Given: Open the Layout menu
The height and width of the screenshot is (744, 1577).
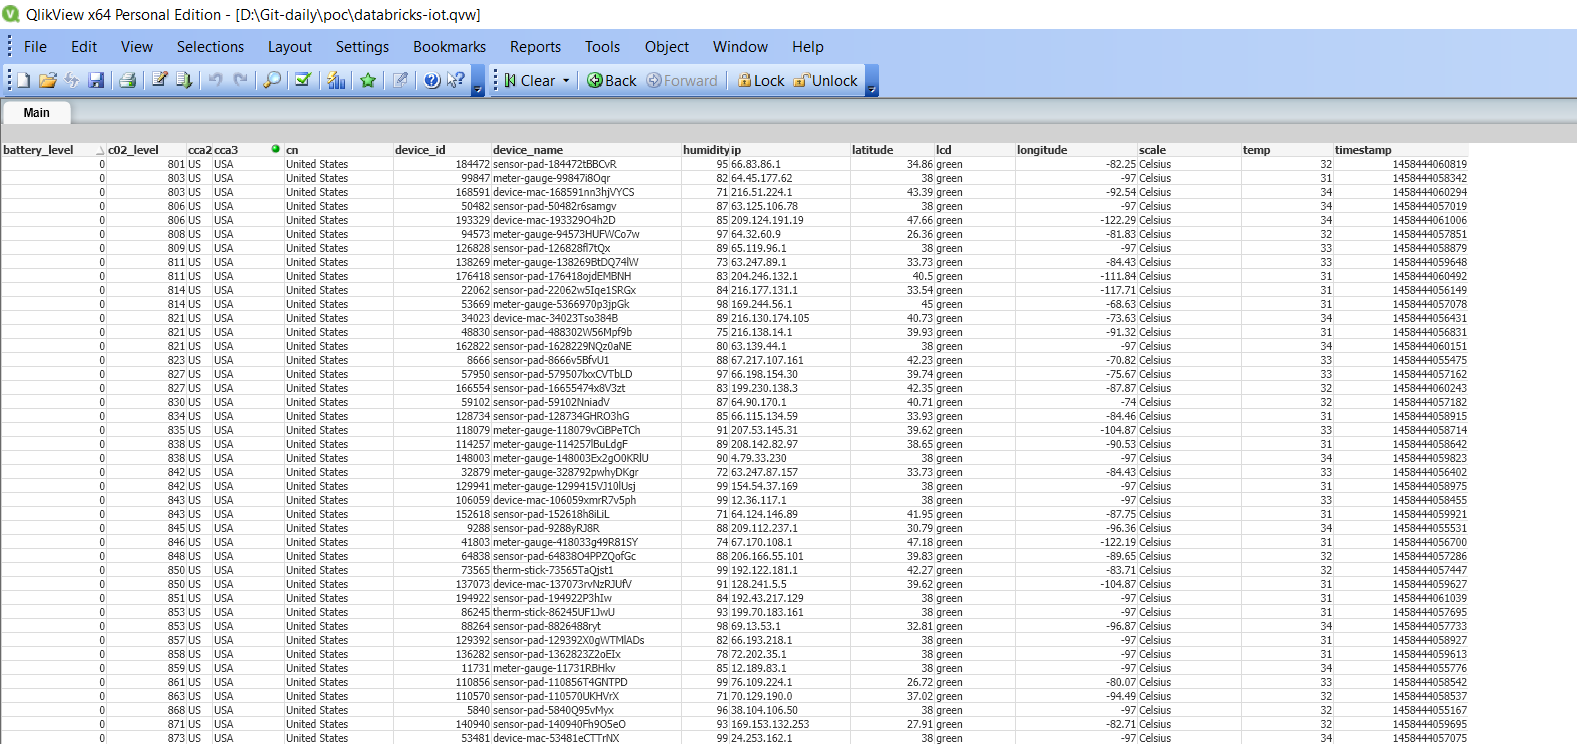Looking at the screenshot, I should coord(290,47).
